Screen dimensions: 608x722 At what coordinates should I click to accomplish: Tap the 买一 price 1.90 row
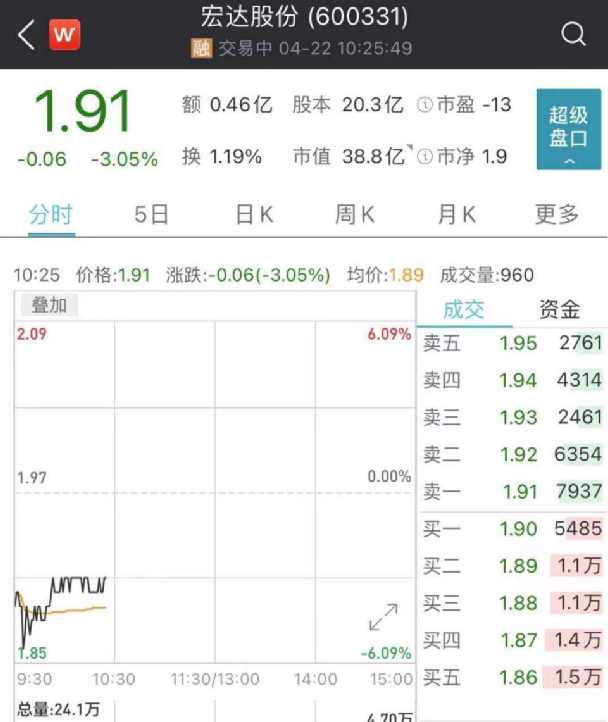point(512,528)
